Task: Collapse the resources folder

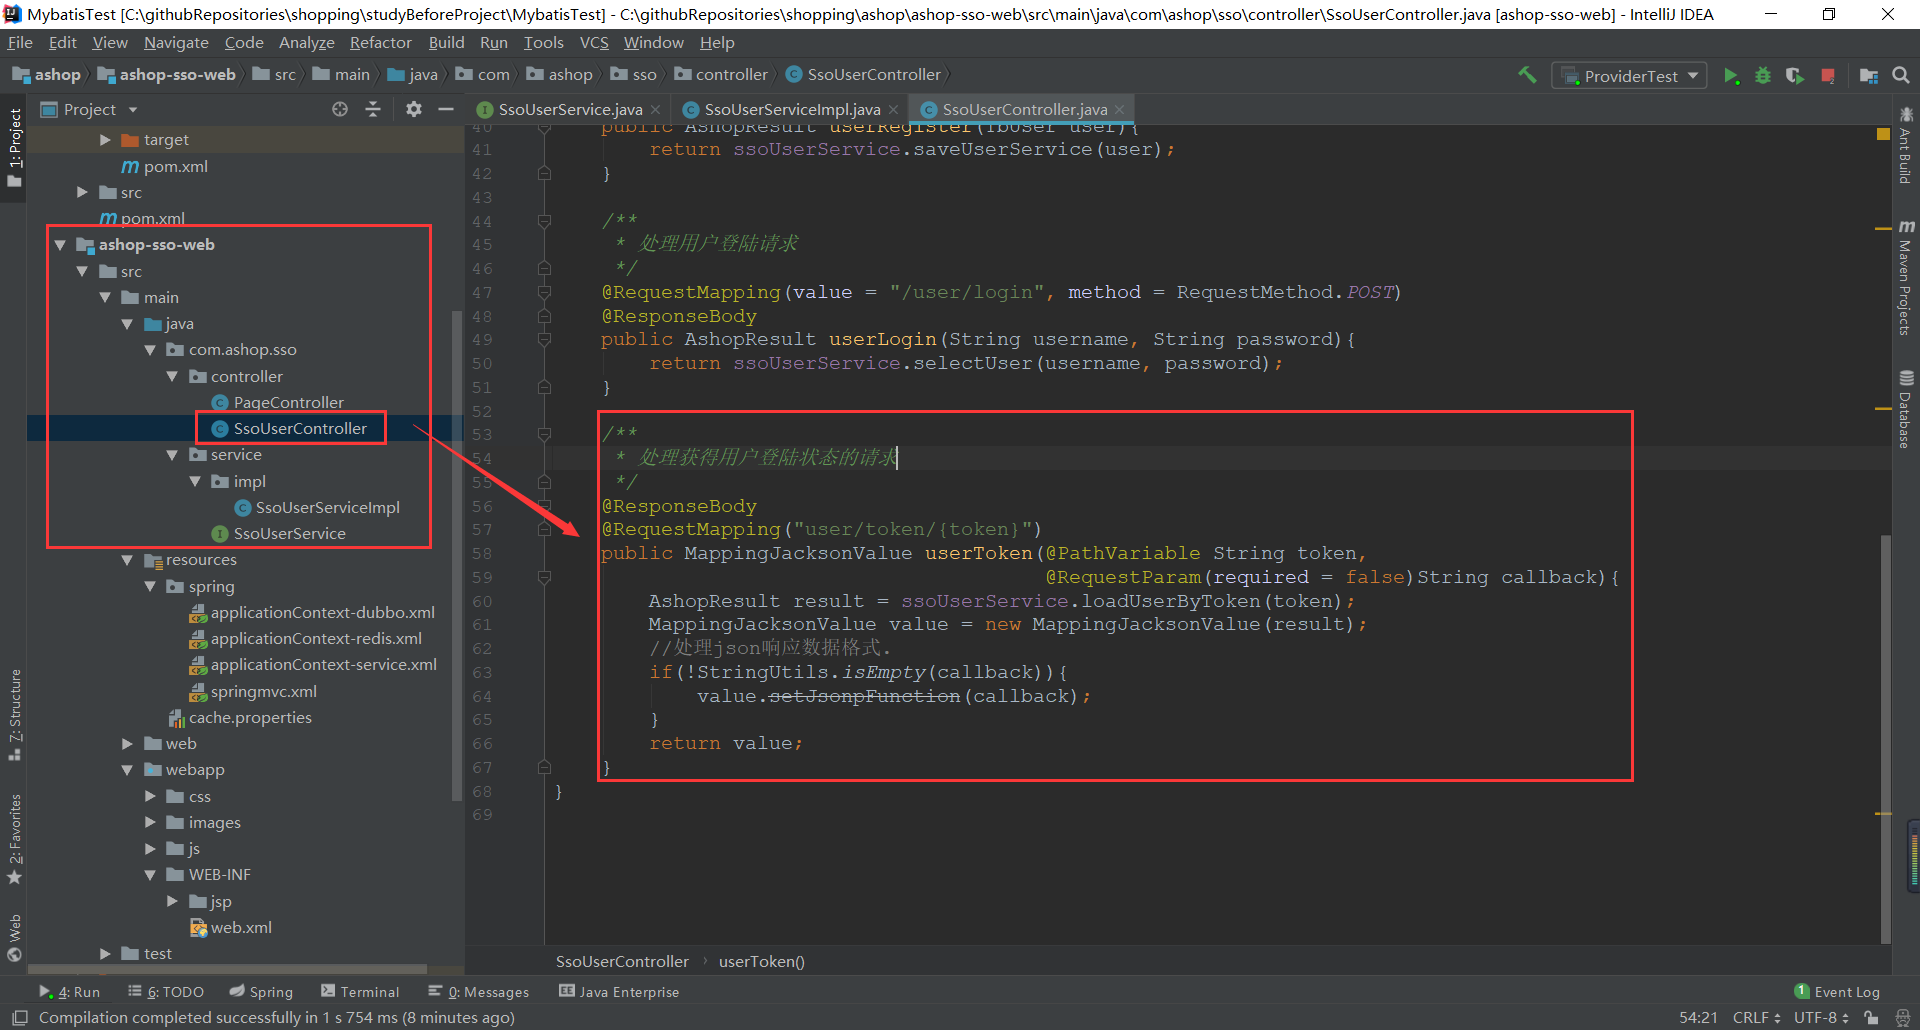Action: point(127,561)
